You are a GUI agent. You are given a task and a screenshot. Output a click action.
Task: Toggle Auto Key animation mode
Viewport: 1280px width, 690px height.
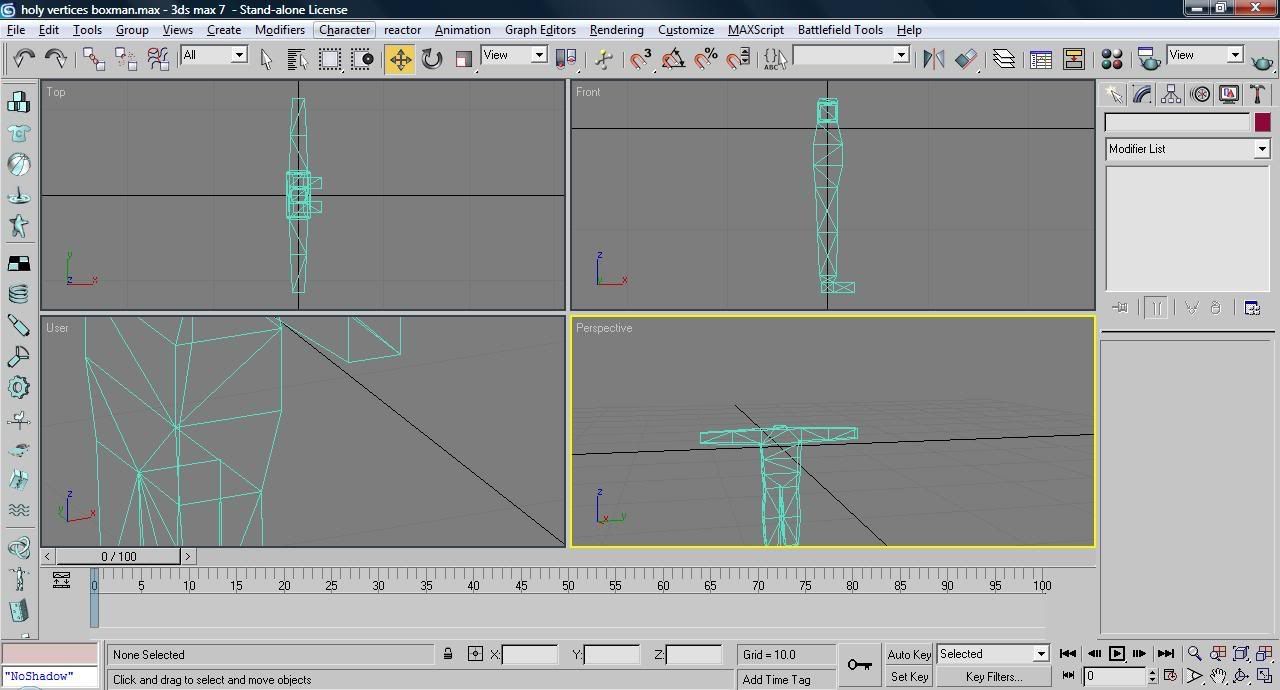click(908, 654)
